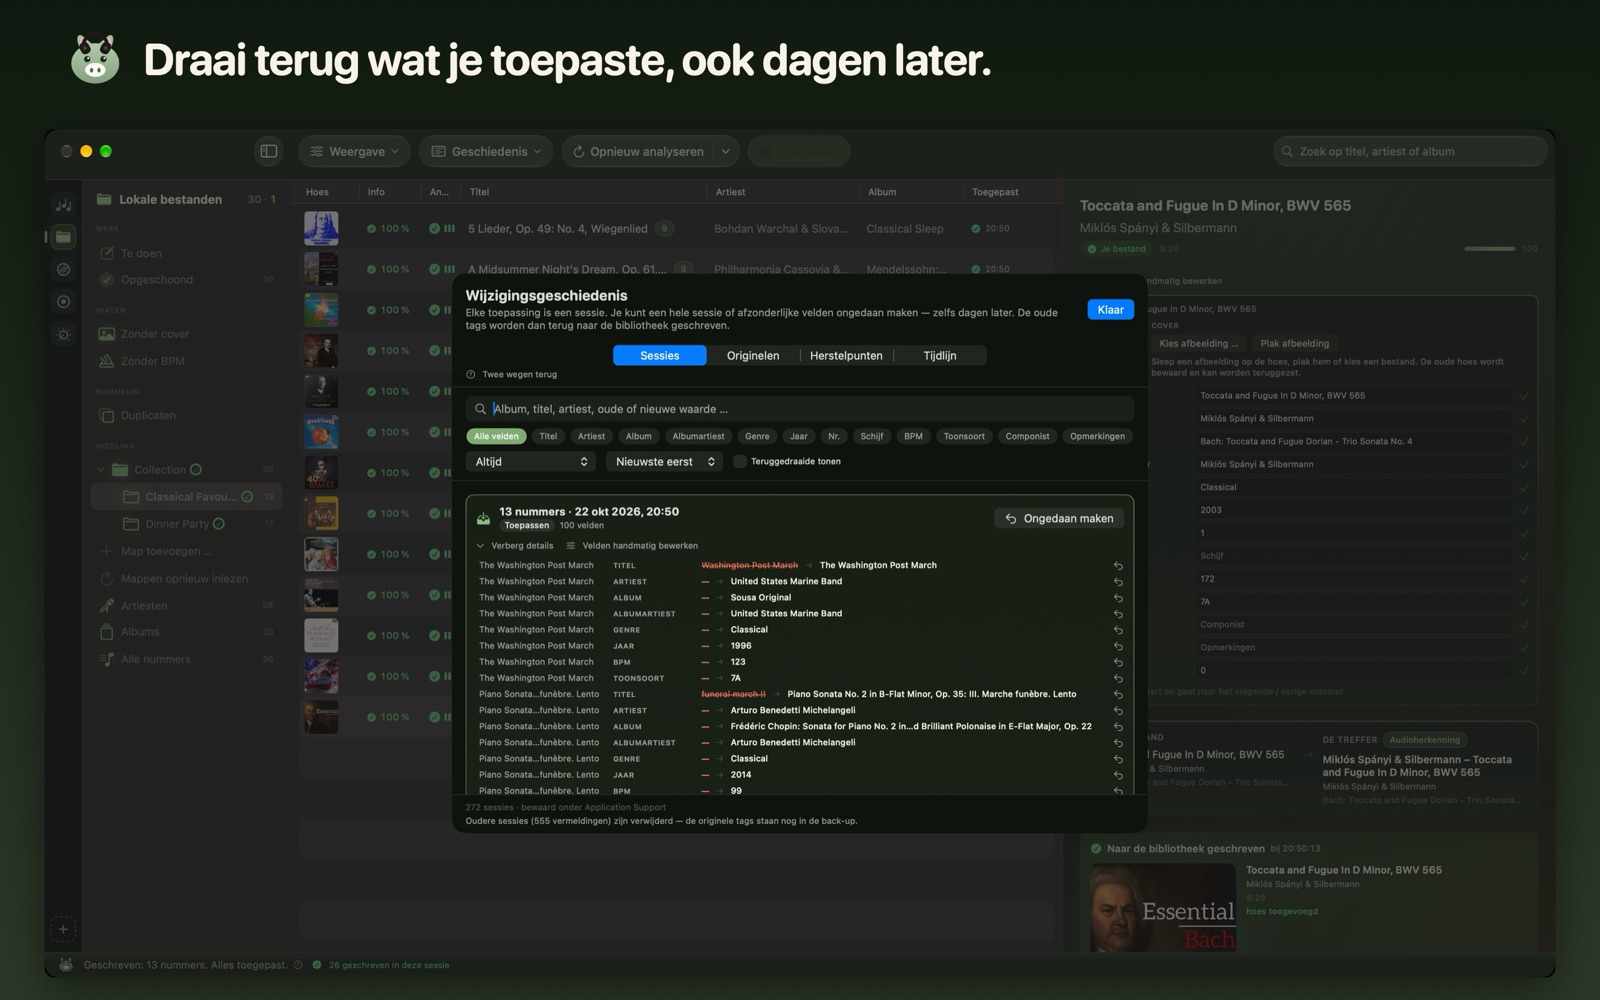
Task: Switch to the Sessies tab
Action: (x=659, y=356)
